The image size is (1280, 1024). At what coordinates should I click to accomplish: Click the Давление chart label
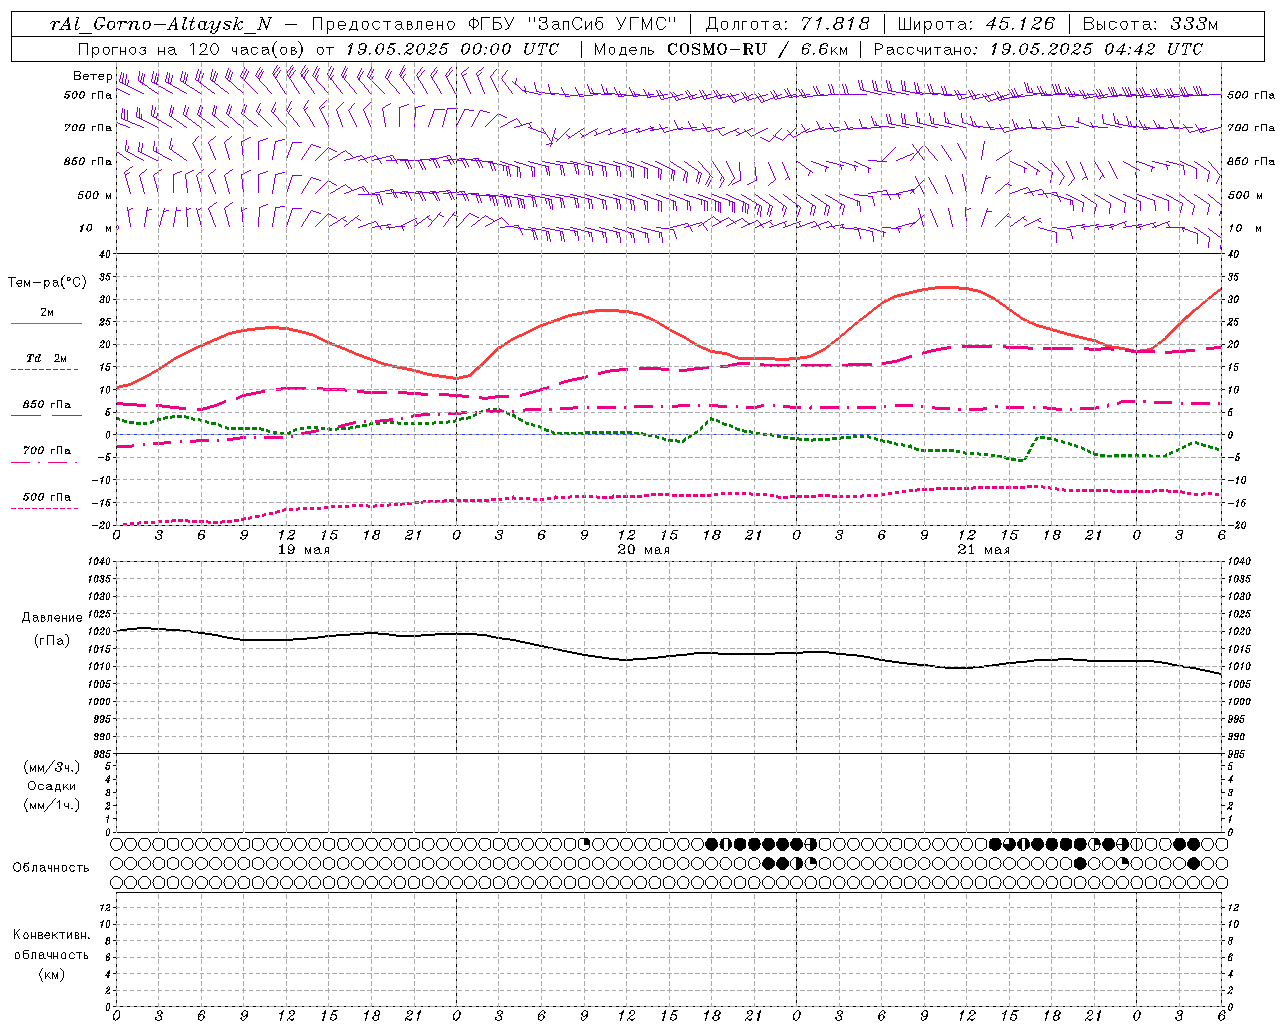coord(52,618)
